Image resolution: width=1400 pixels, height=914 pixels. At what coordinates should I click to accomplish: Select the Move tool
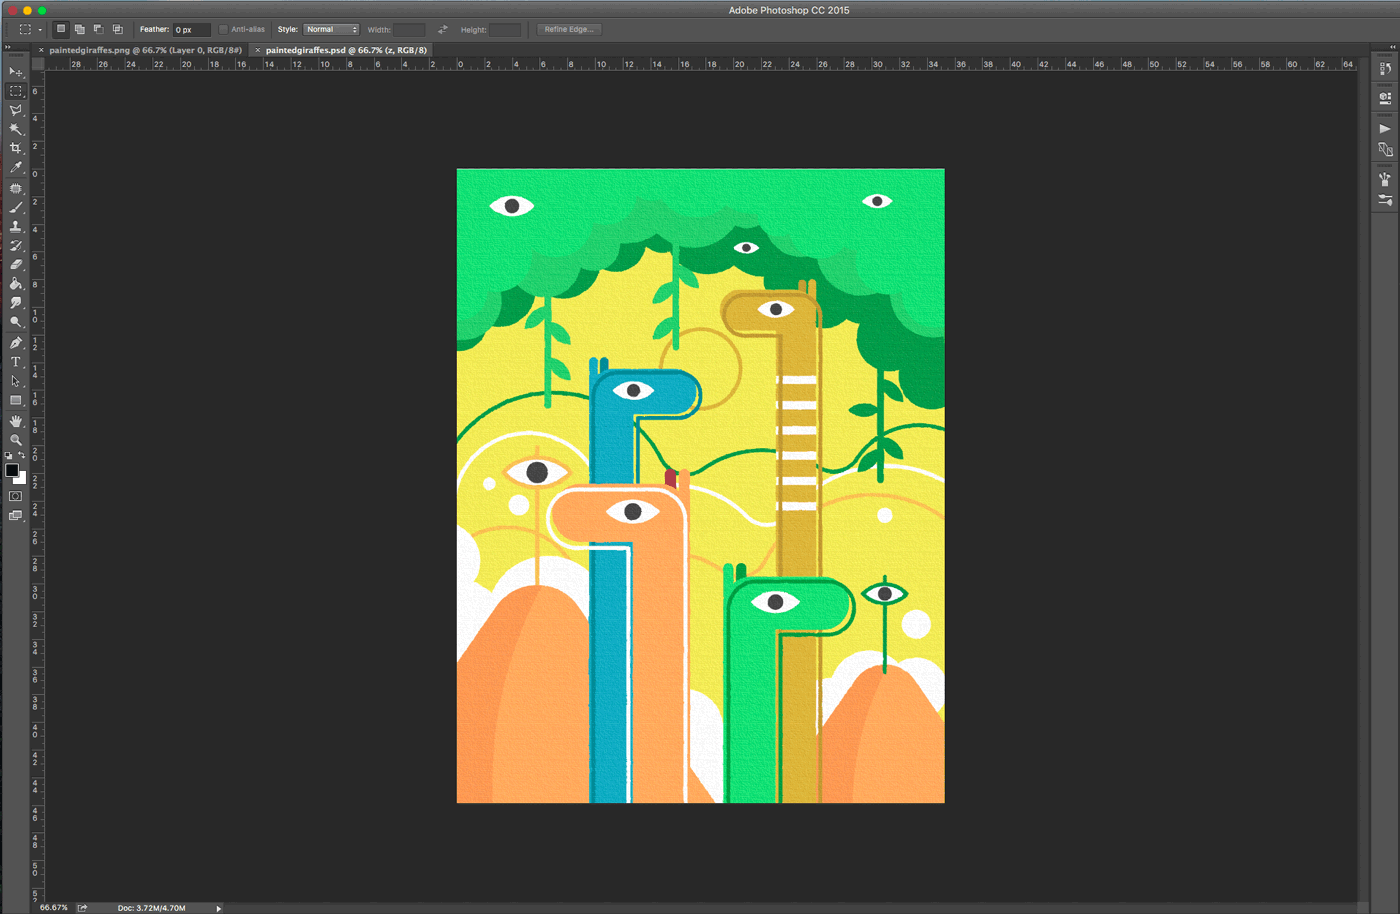point(16,71)
